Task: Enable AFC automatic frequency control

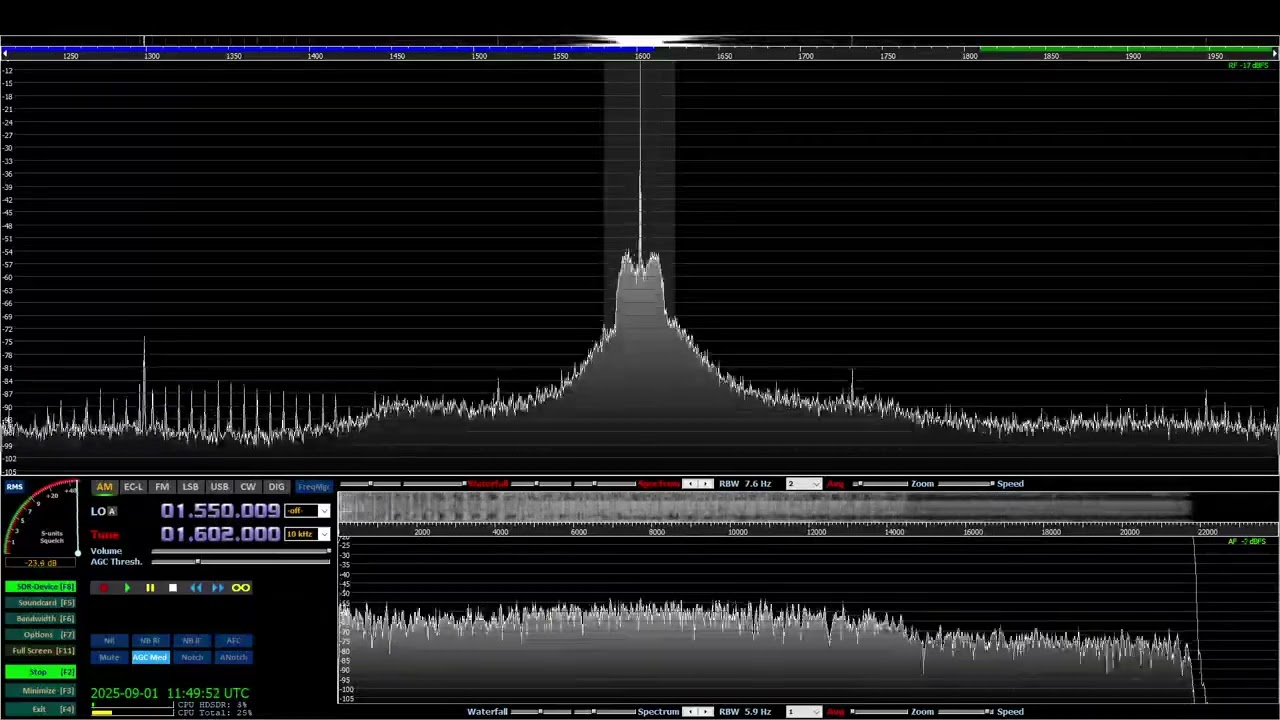Action: coord(233,641)
